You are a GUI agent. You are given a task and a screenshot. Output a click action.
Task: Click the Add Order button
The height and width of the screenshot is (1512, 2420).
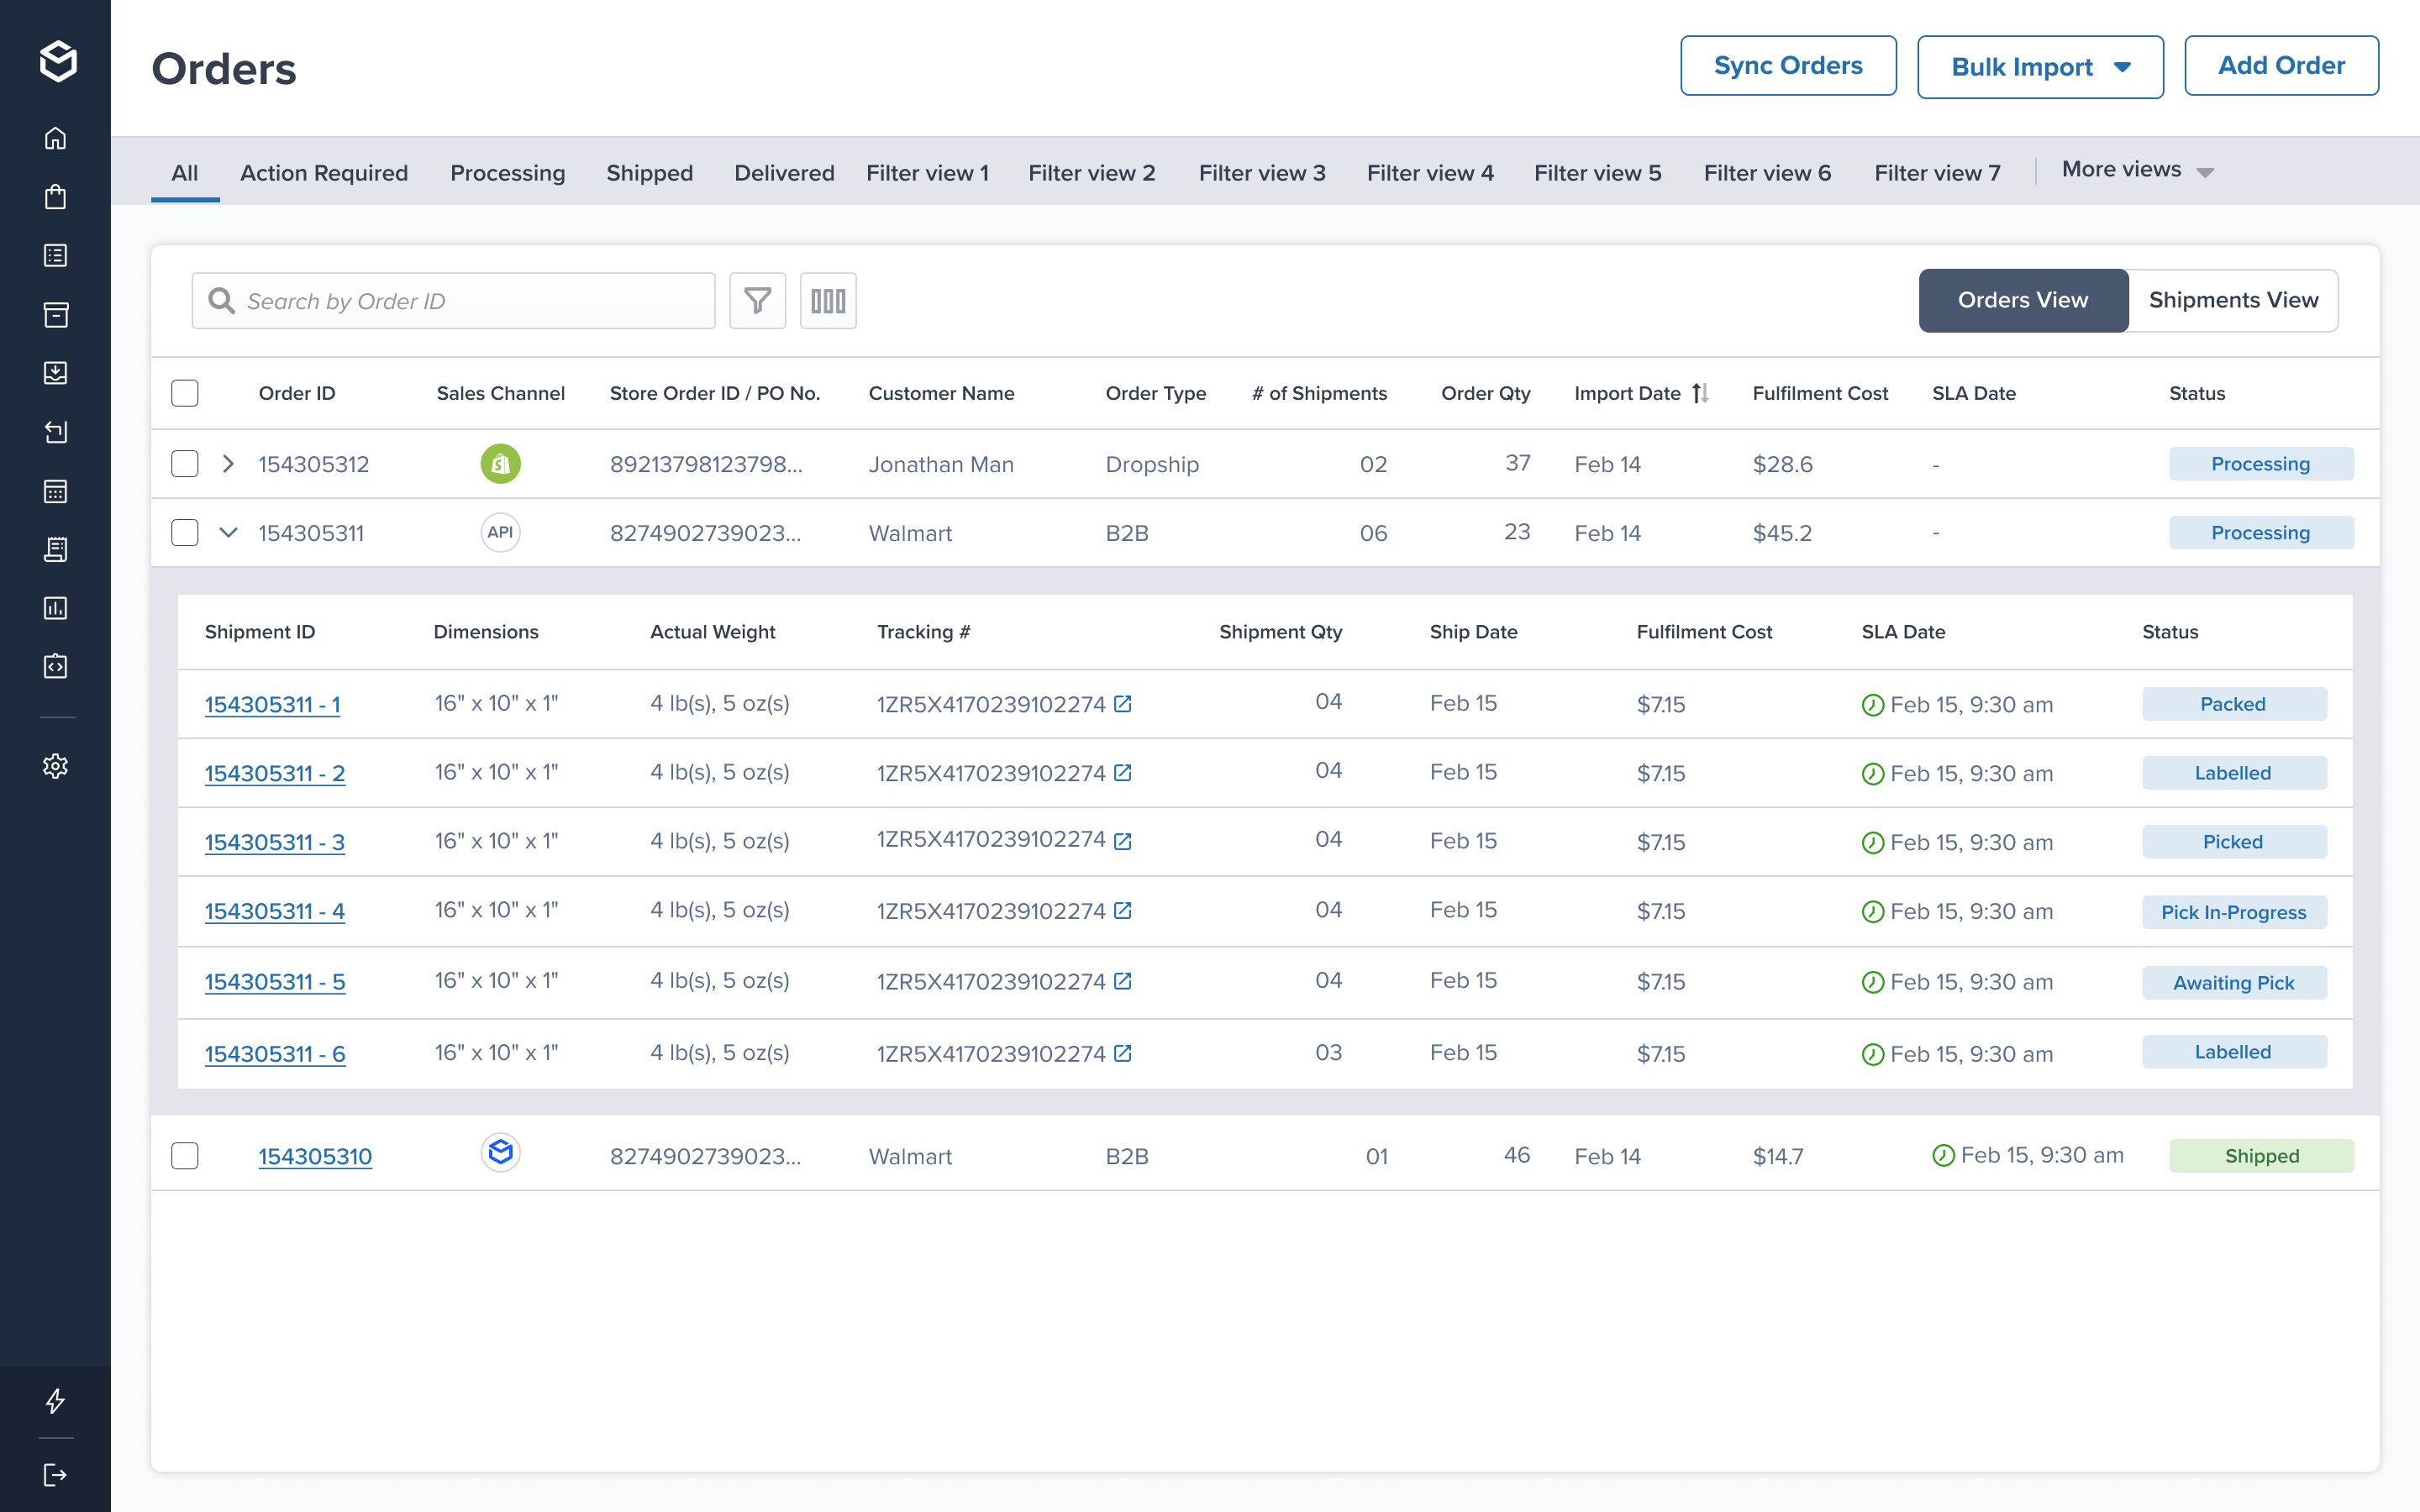(2281, 66)
